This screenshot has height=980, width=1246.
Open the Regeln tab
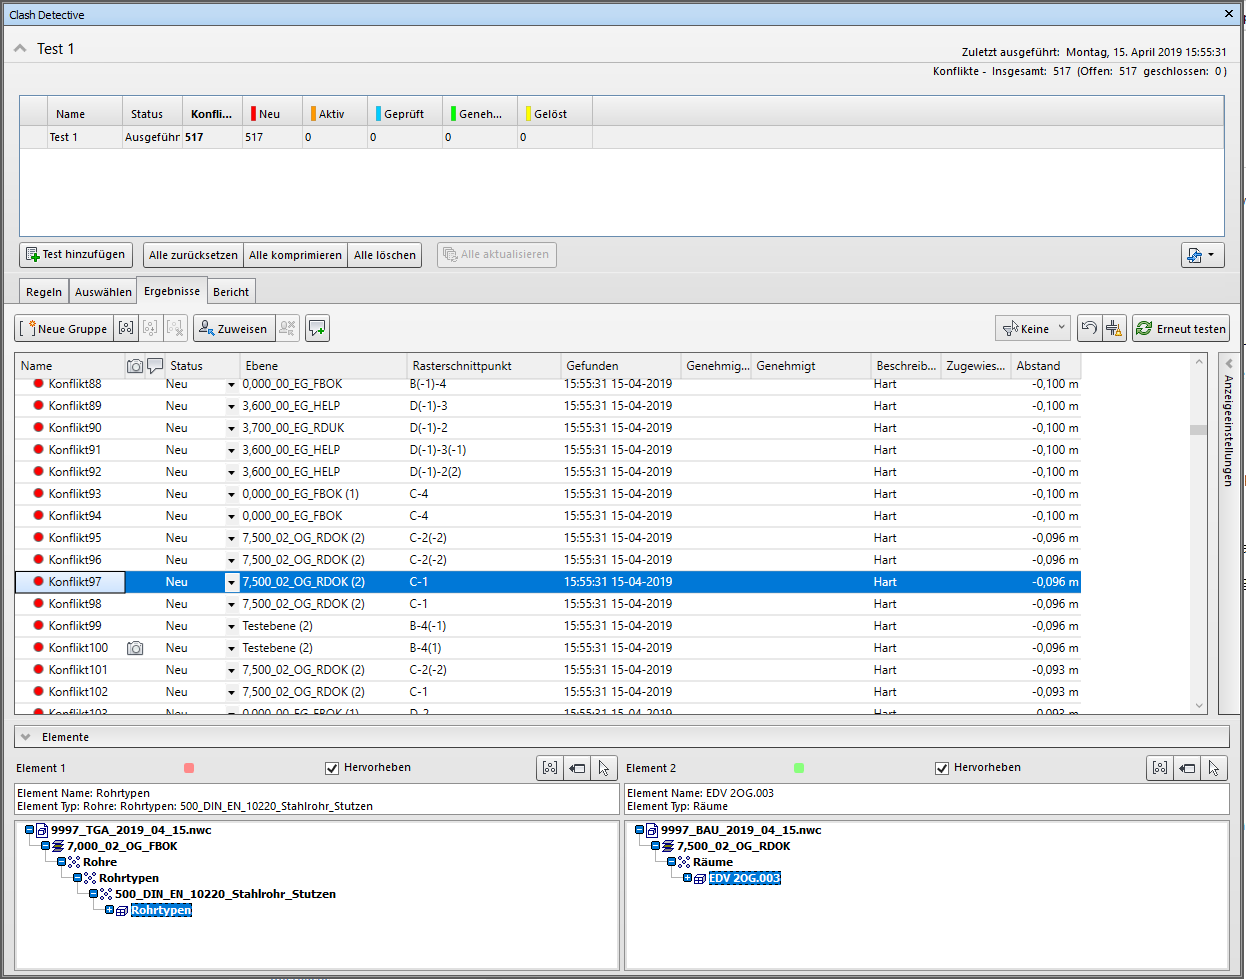(x=44, y=292)
